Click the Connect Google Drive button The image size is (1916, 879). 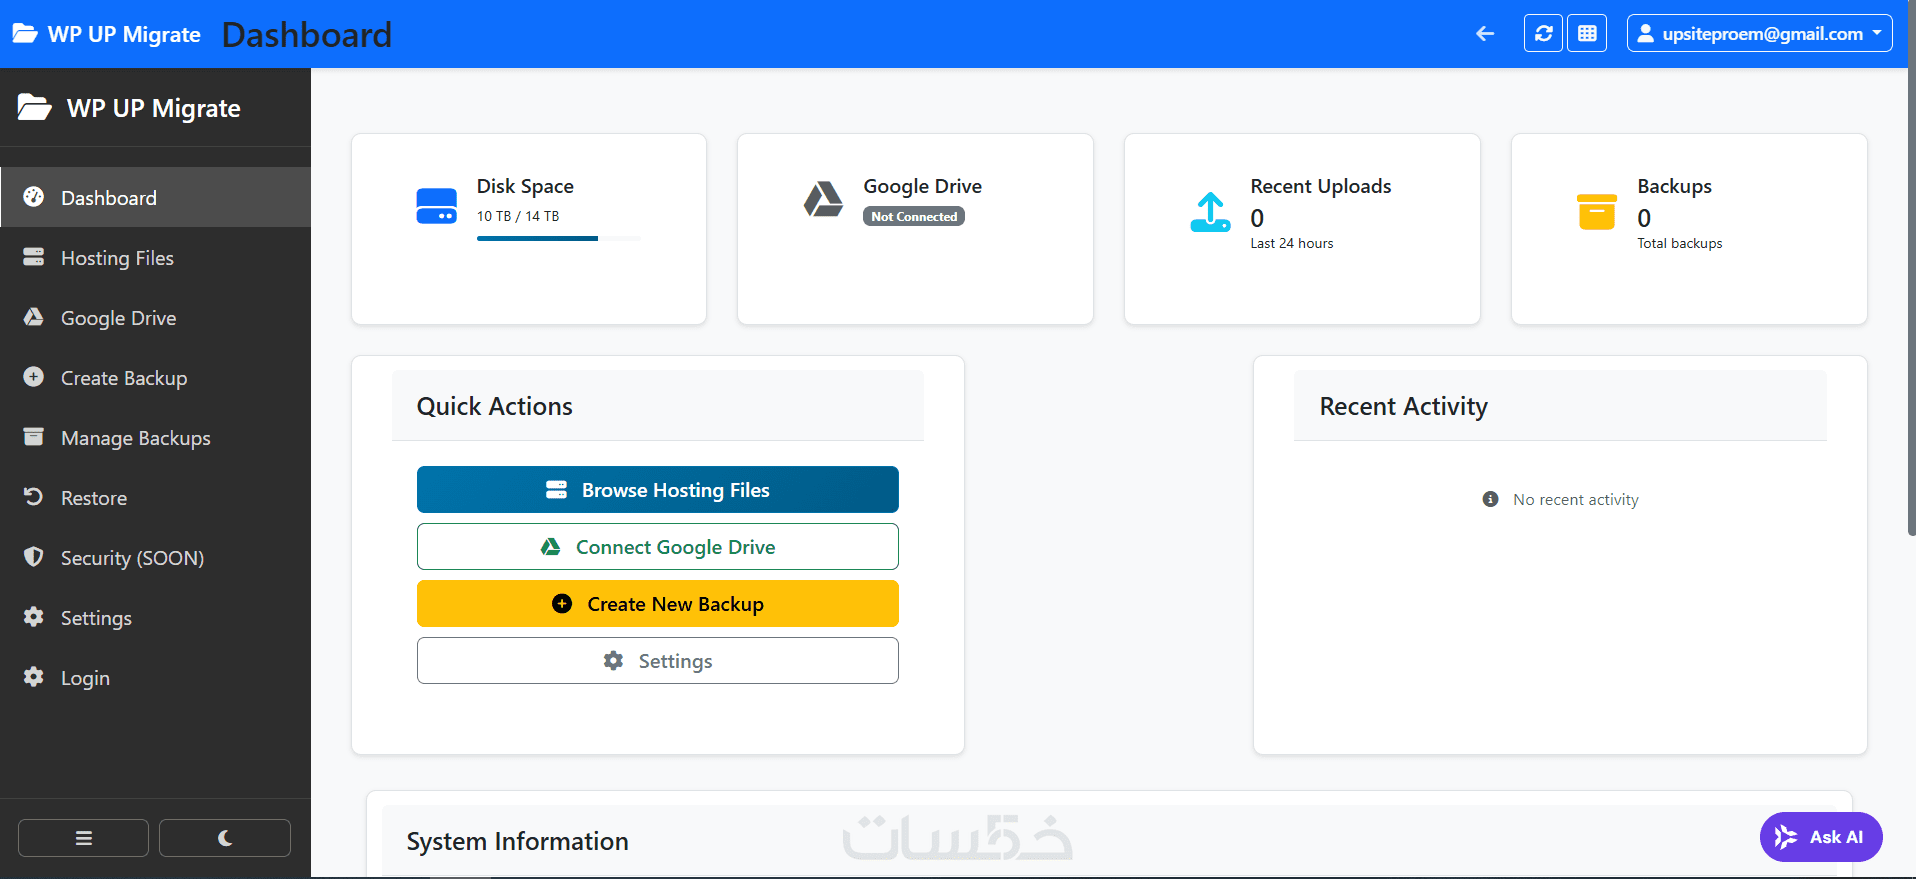[658, 547]
